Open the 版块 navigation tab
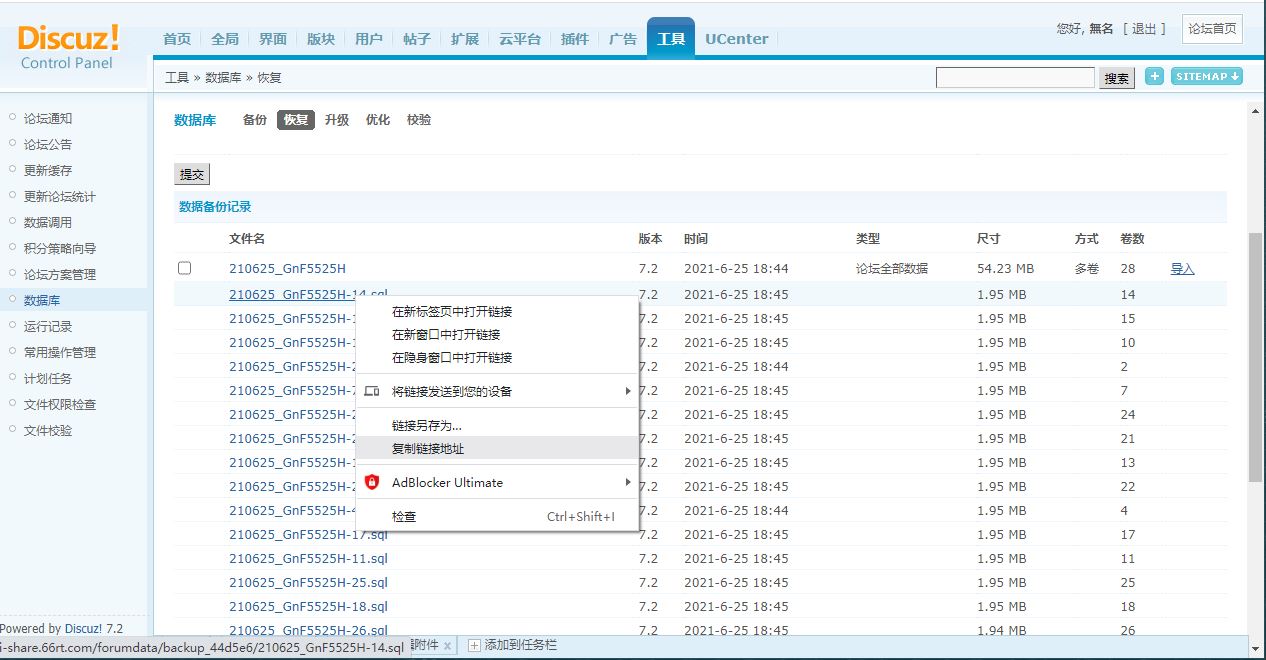 [x=321, y=39]
